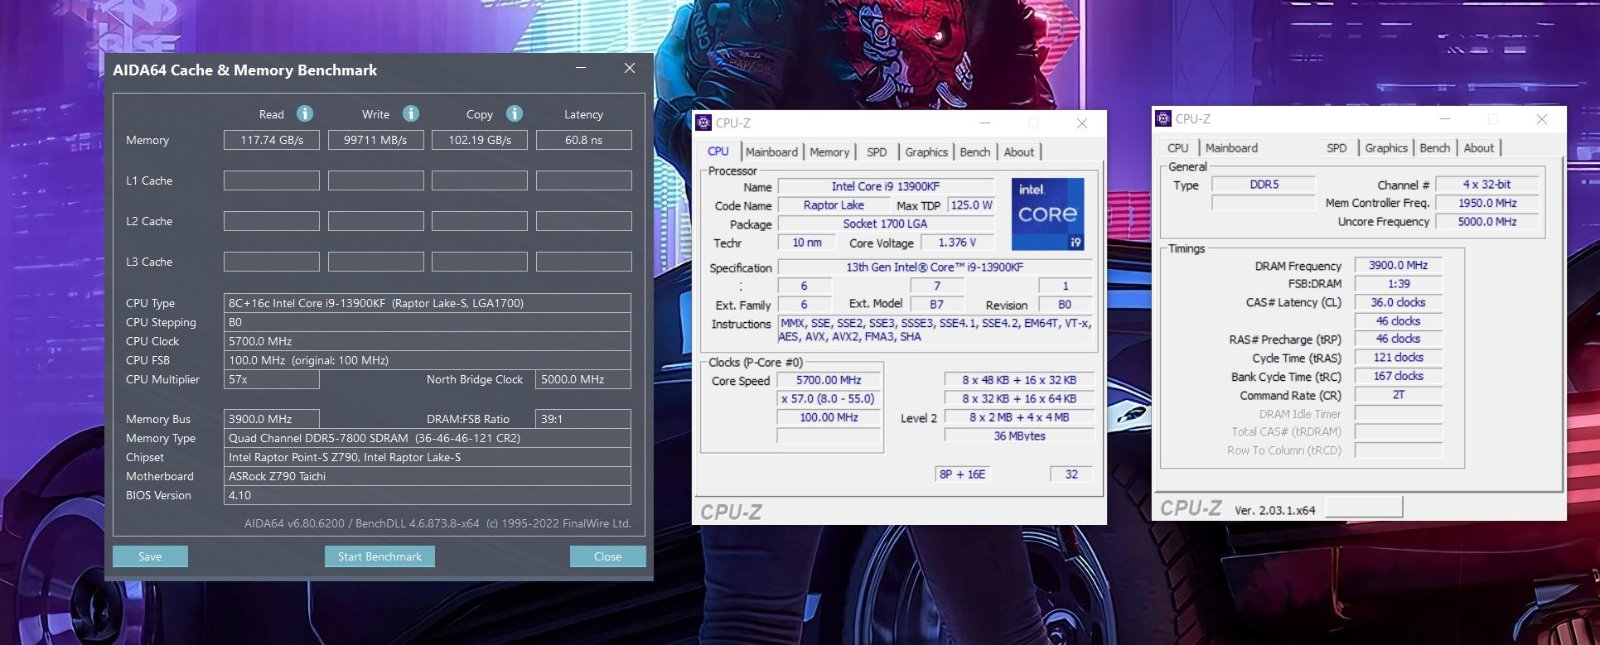Open the SPD tab in the CPU-Z timings window
This screenshot has height=645, width=1600.
[1337, 148]
